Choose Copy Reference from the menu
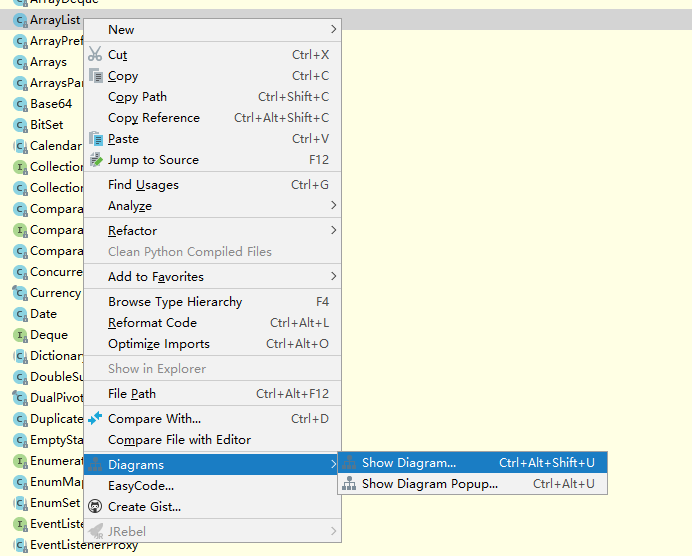 pyautogui.click(x=212, y=118)
